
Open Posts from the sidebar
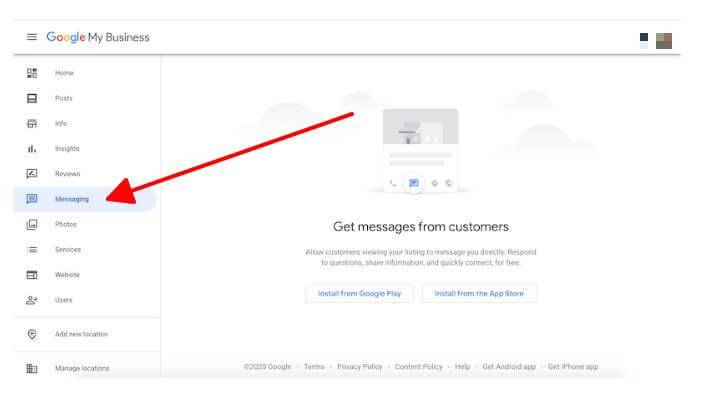[64, 98]
